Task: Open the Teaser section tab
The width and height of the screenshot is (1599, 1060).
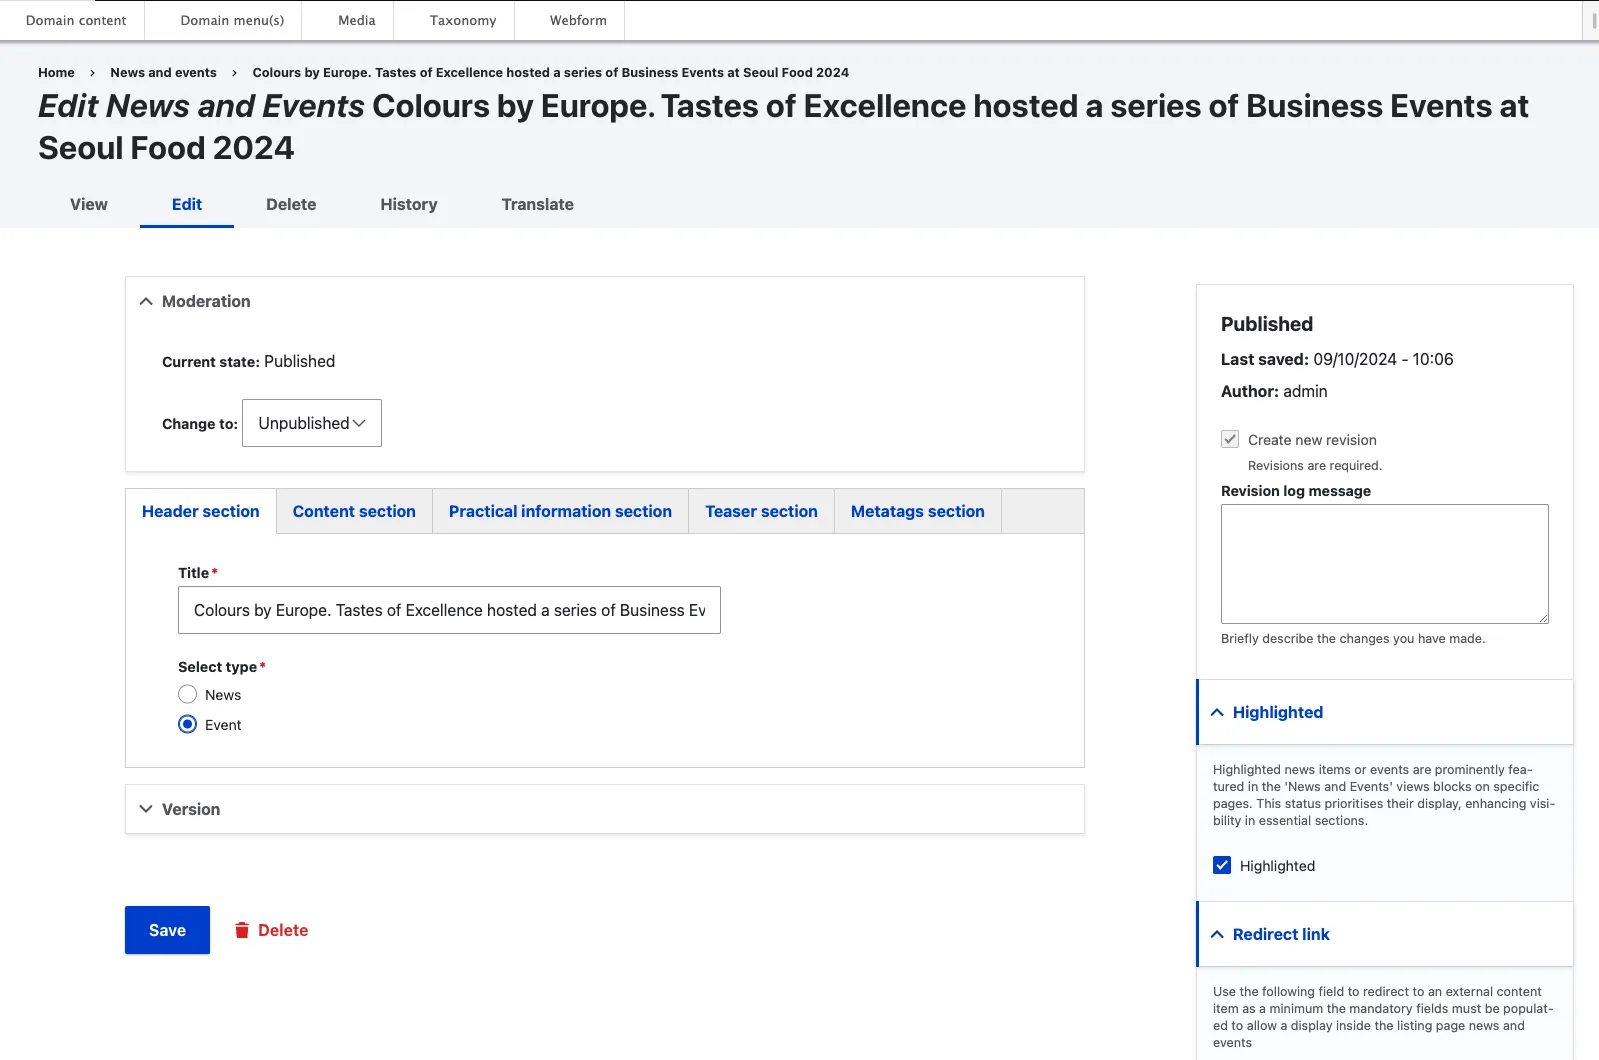Action: point(761,511)
